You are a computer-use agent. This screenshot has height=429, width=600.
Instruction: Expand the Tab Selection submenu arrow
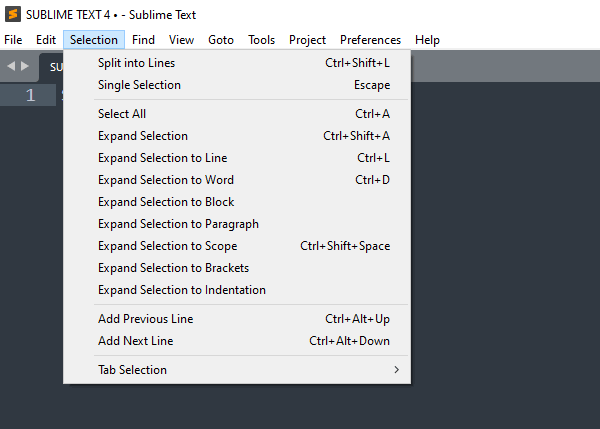(396, 370)
